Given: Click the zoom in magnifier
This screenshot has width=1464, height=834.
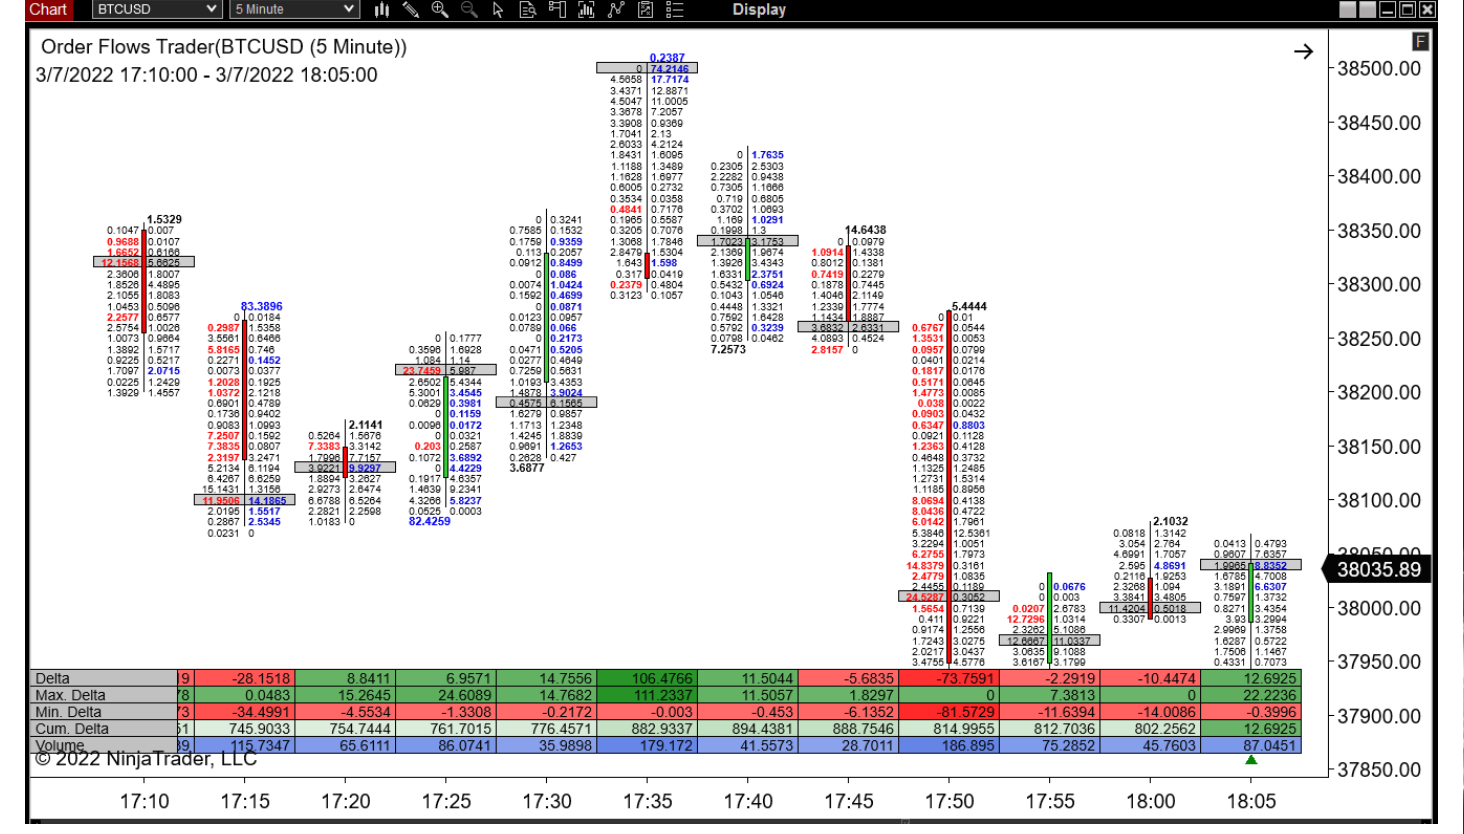Looking at the screenshot, I should [440, 10].
